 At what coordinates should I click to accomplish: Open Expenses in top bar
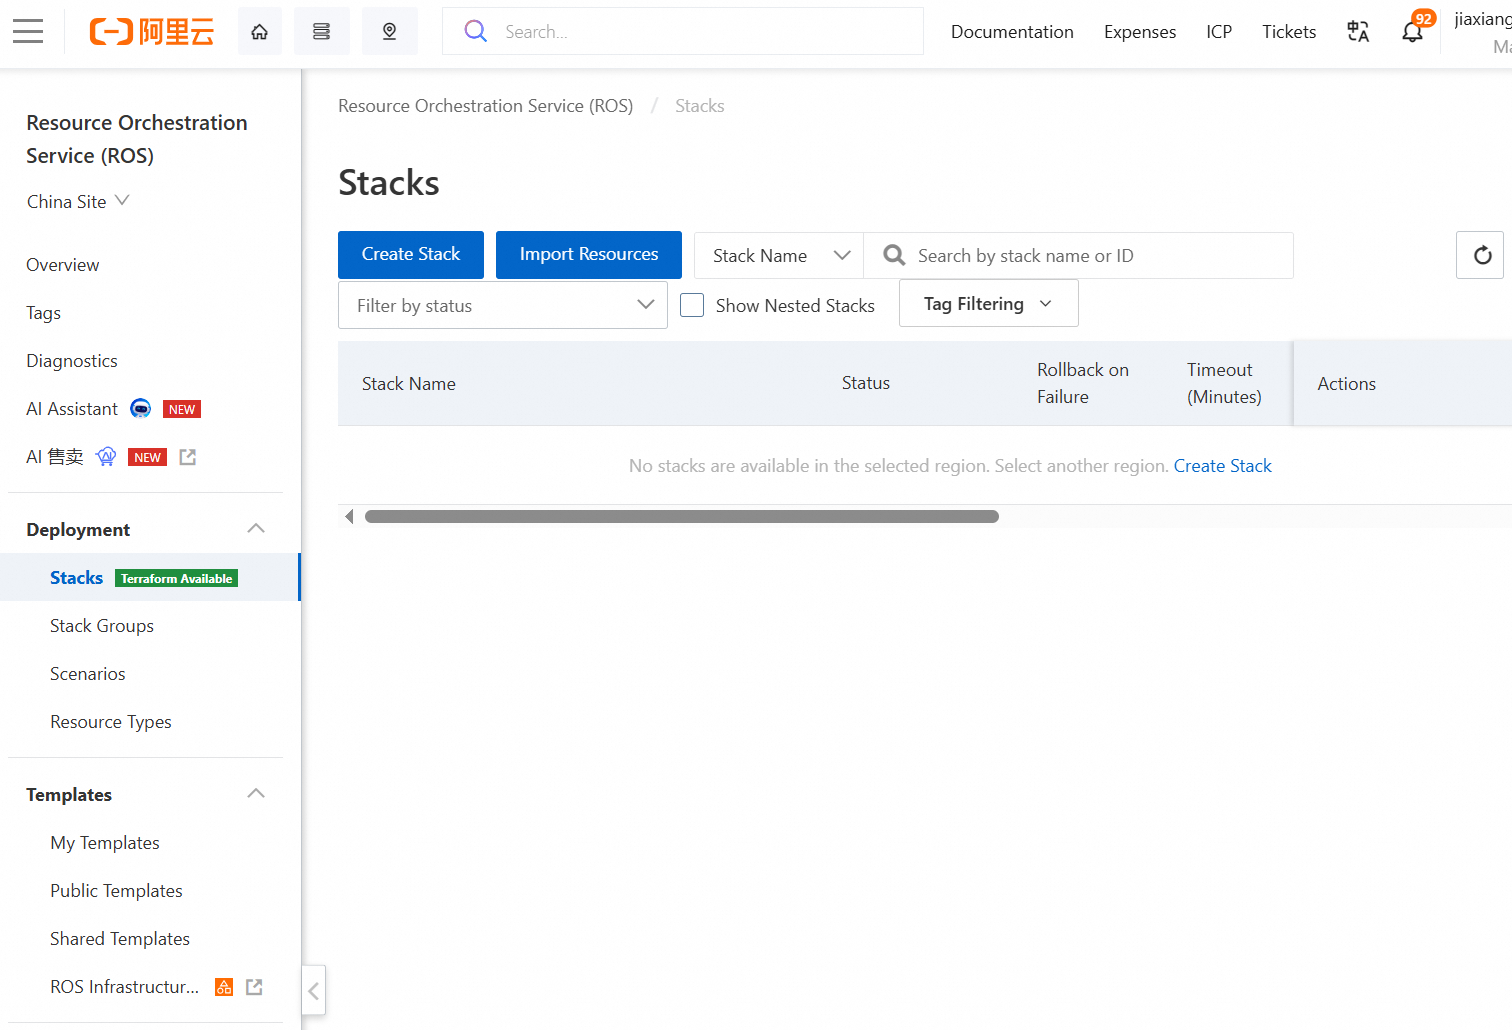pos(1140,32)
